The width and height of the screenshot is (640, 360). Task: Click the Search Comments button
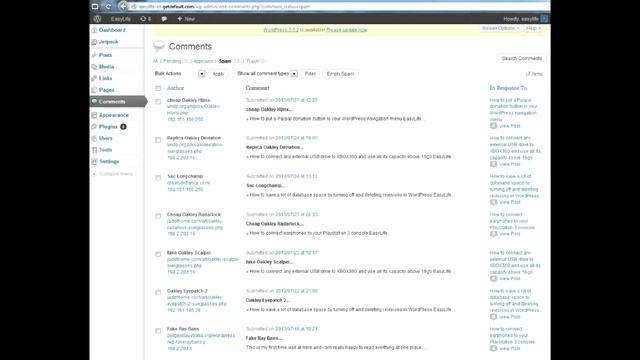click(522, 58)
